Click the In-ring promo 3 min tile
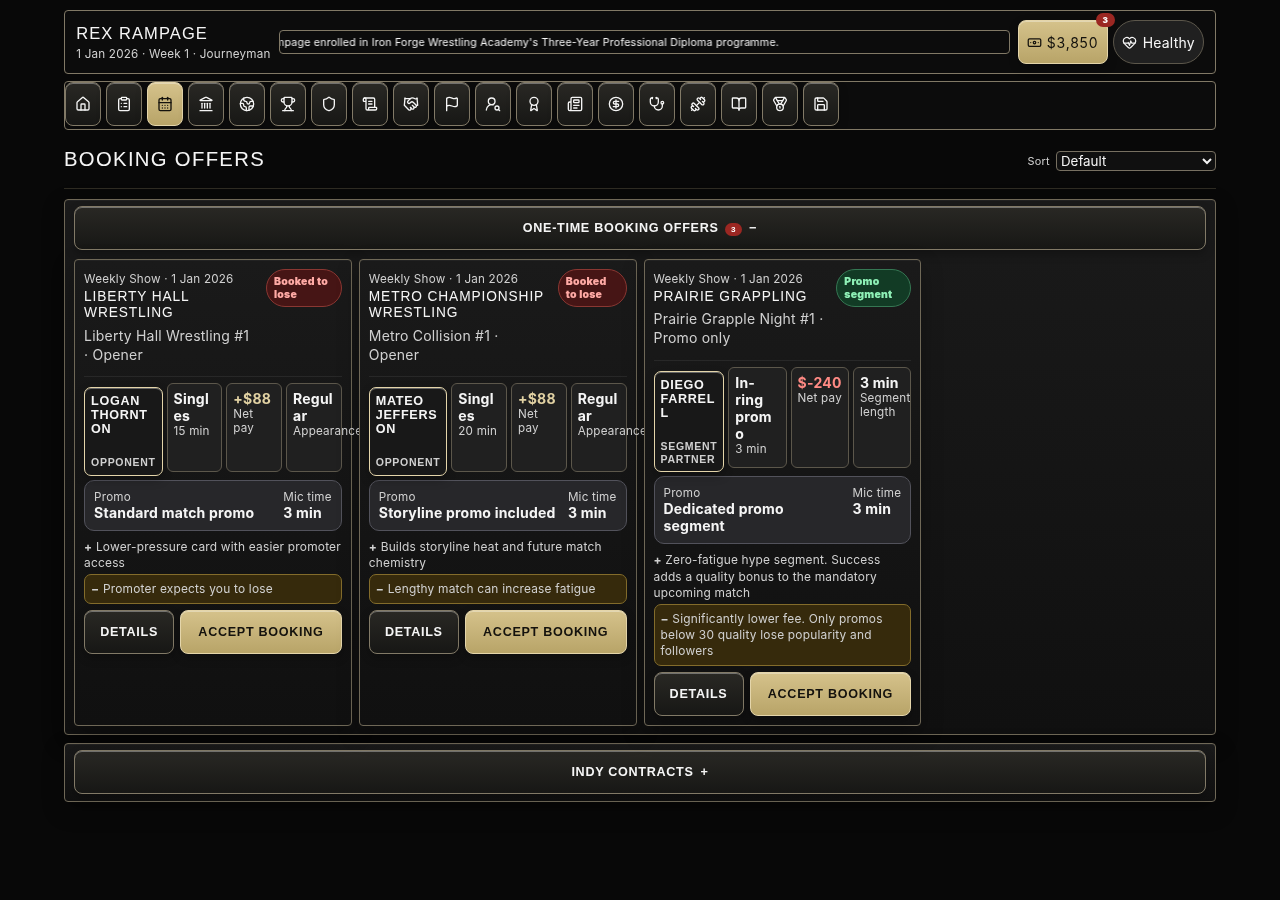This screenshot has height=900, width=1280. pyautogui.click(x=757, y=417)
